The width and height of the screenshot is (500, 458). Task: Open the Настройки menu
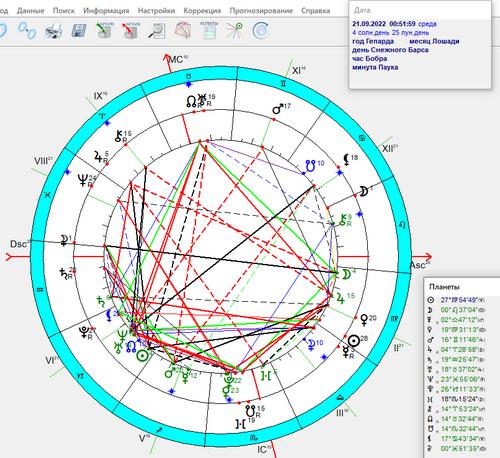pos(156,11)
